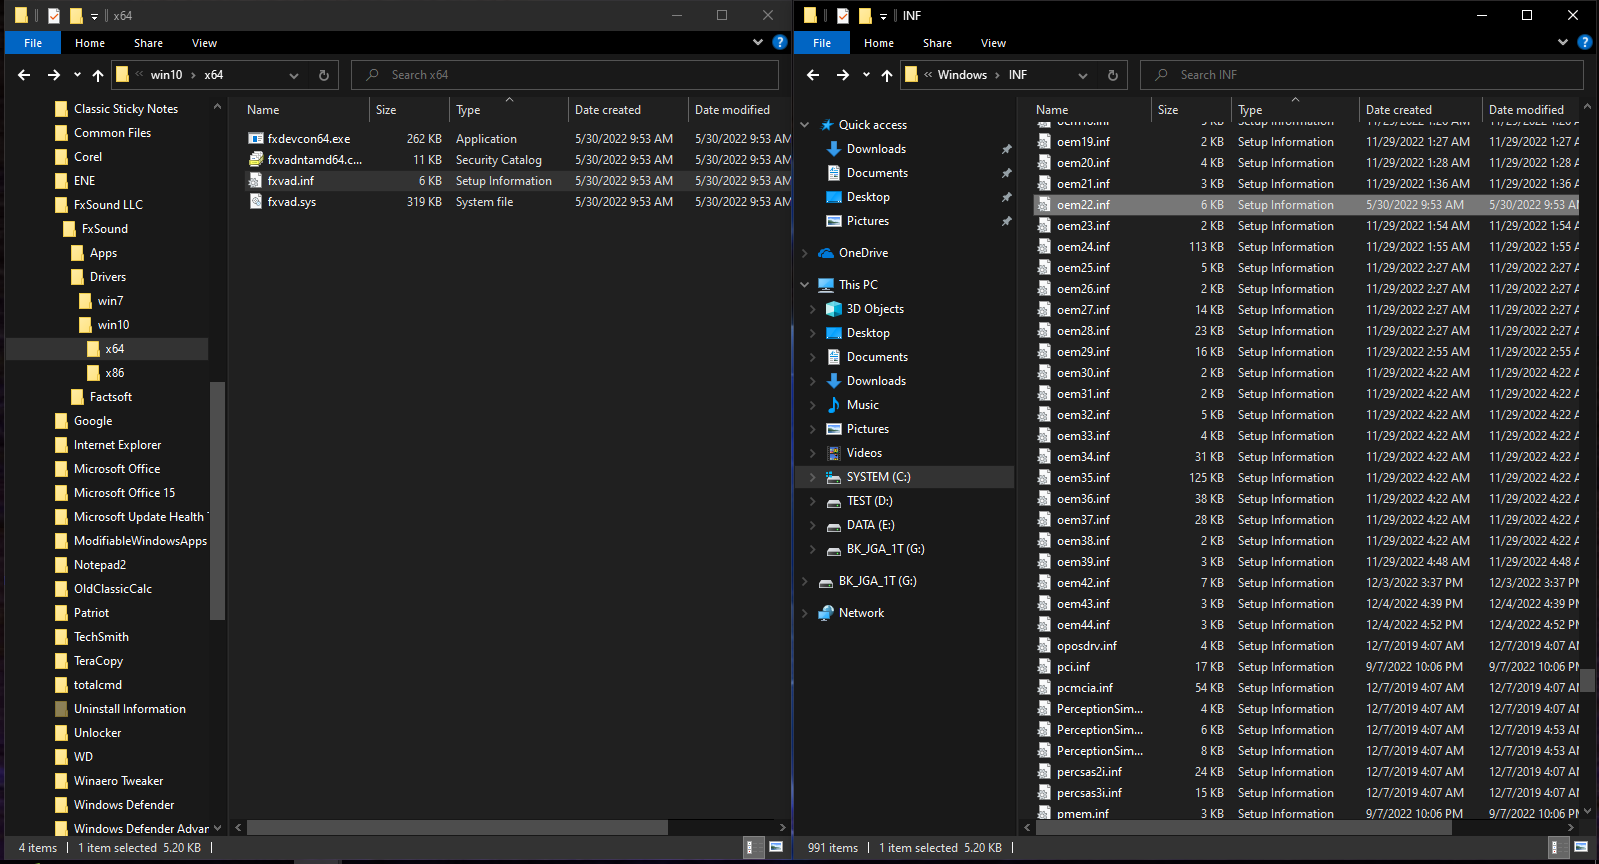Select the fxvad.sys system file icon

click(x=256, y=202)
